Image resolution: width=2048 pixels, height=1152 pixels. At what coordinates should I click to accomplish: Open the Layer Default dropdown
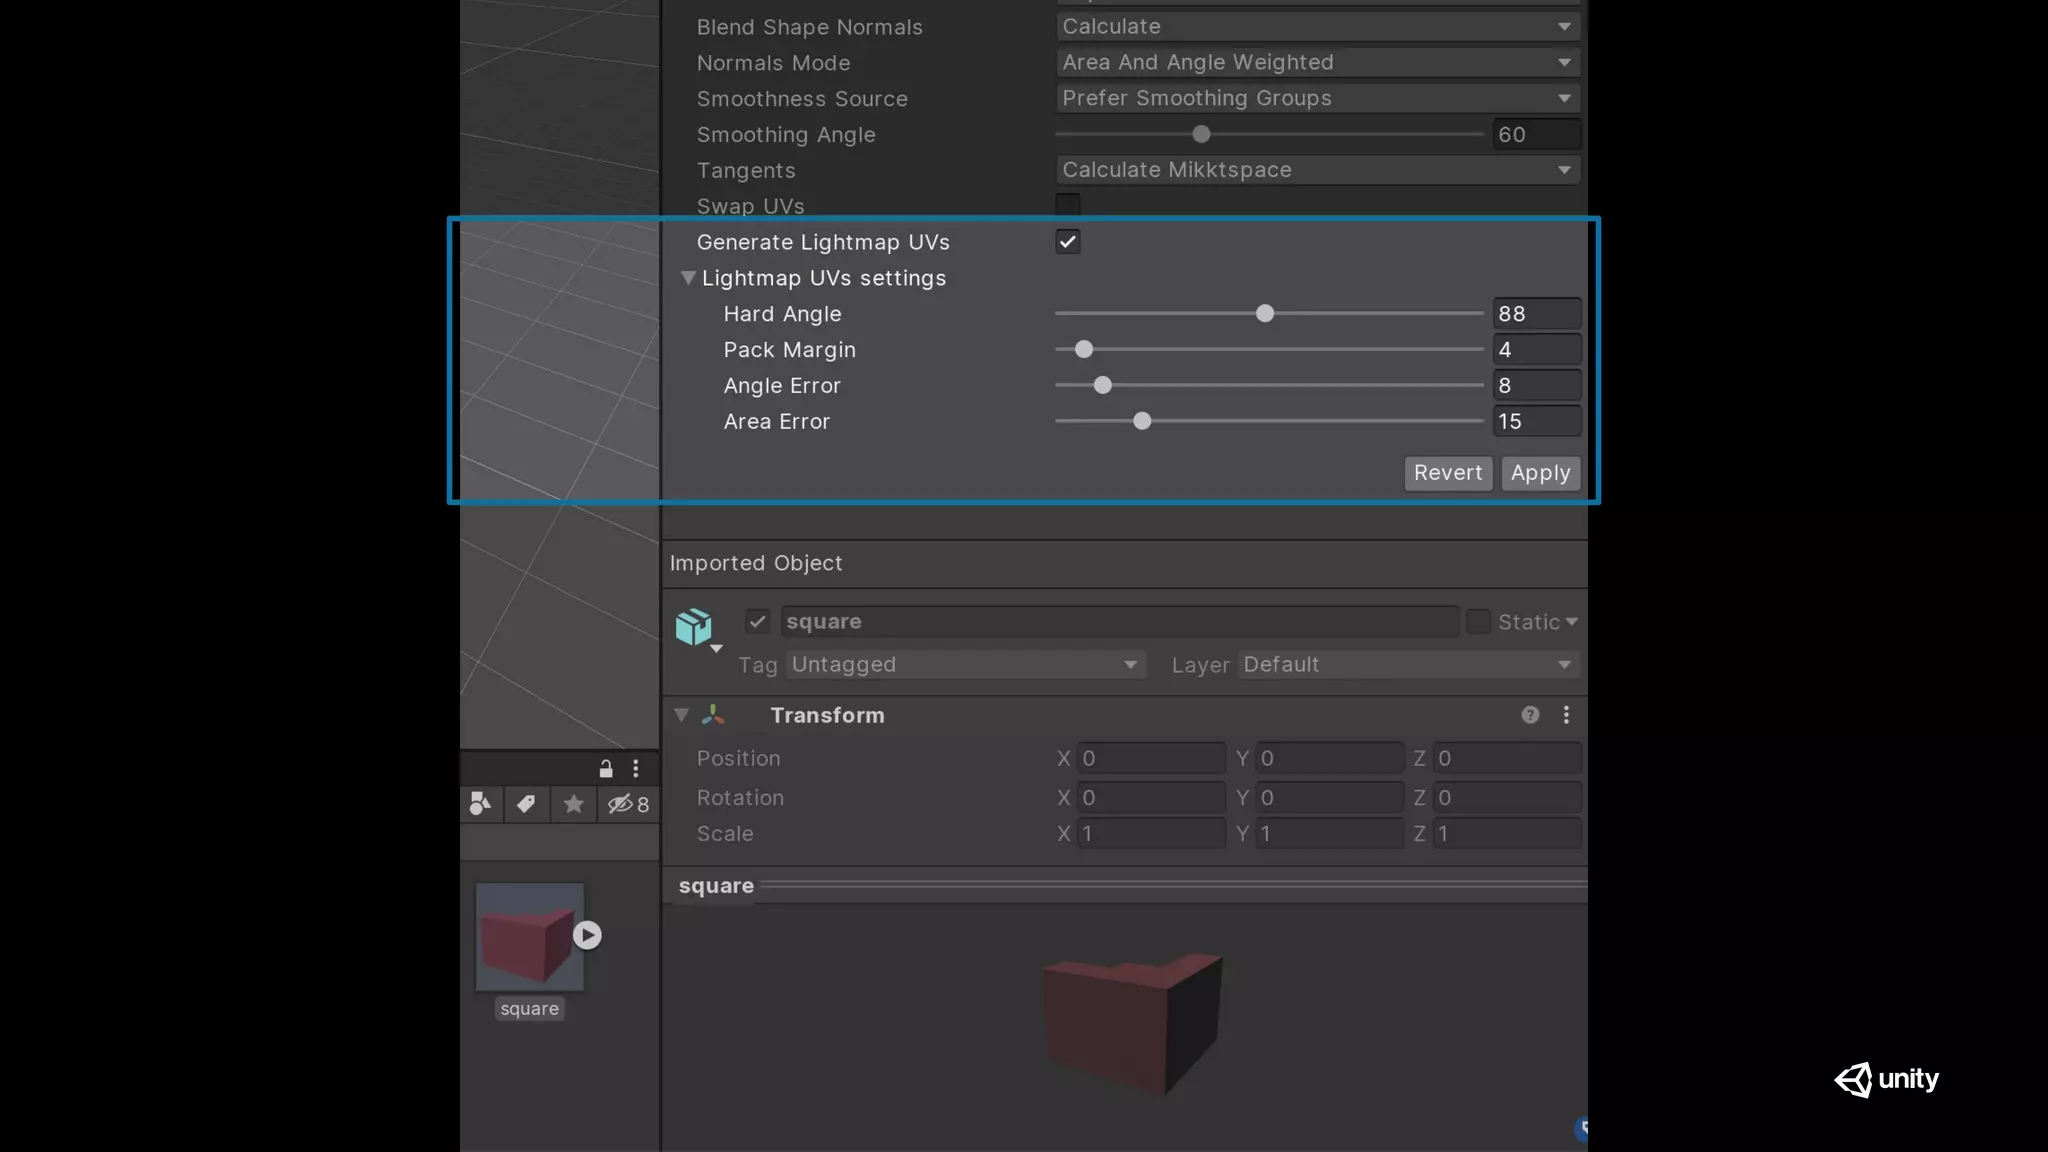click(x=1407, y=665)
